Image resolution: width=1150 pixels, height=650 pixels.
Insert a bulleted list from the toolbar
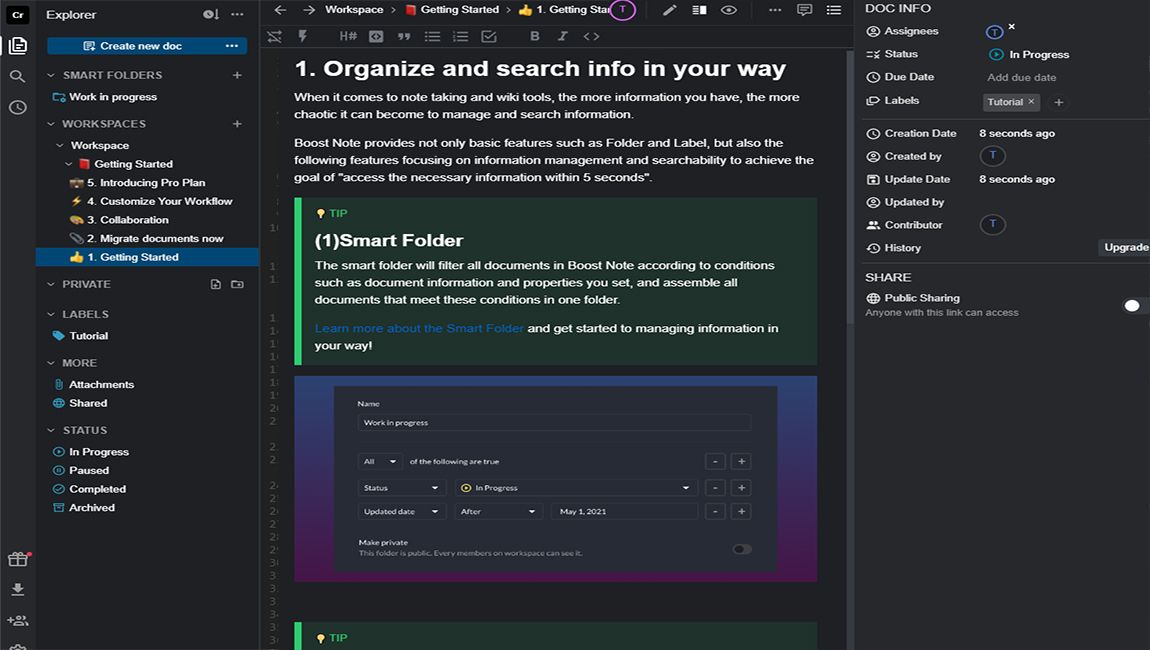tap(432, 36)
